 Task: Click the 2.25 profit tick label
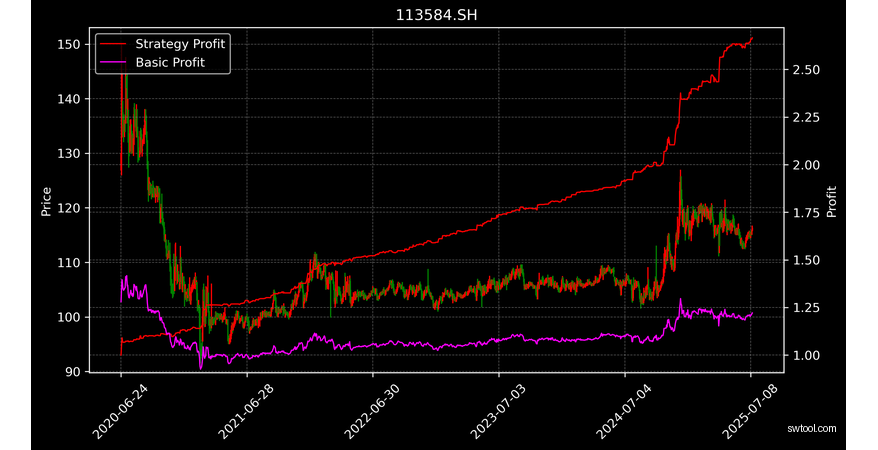807,118
